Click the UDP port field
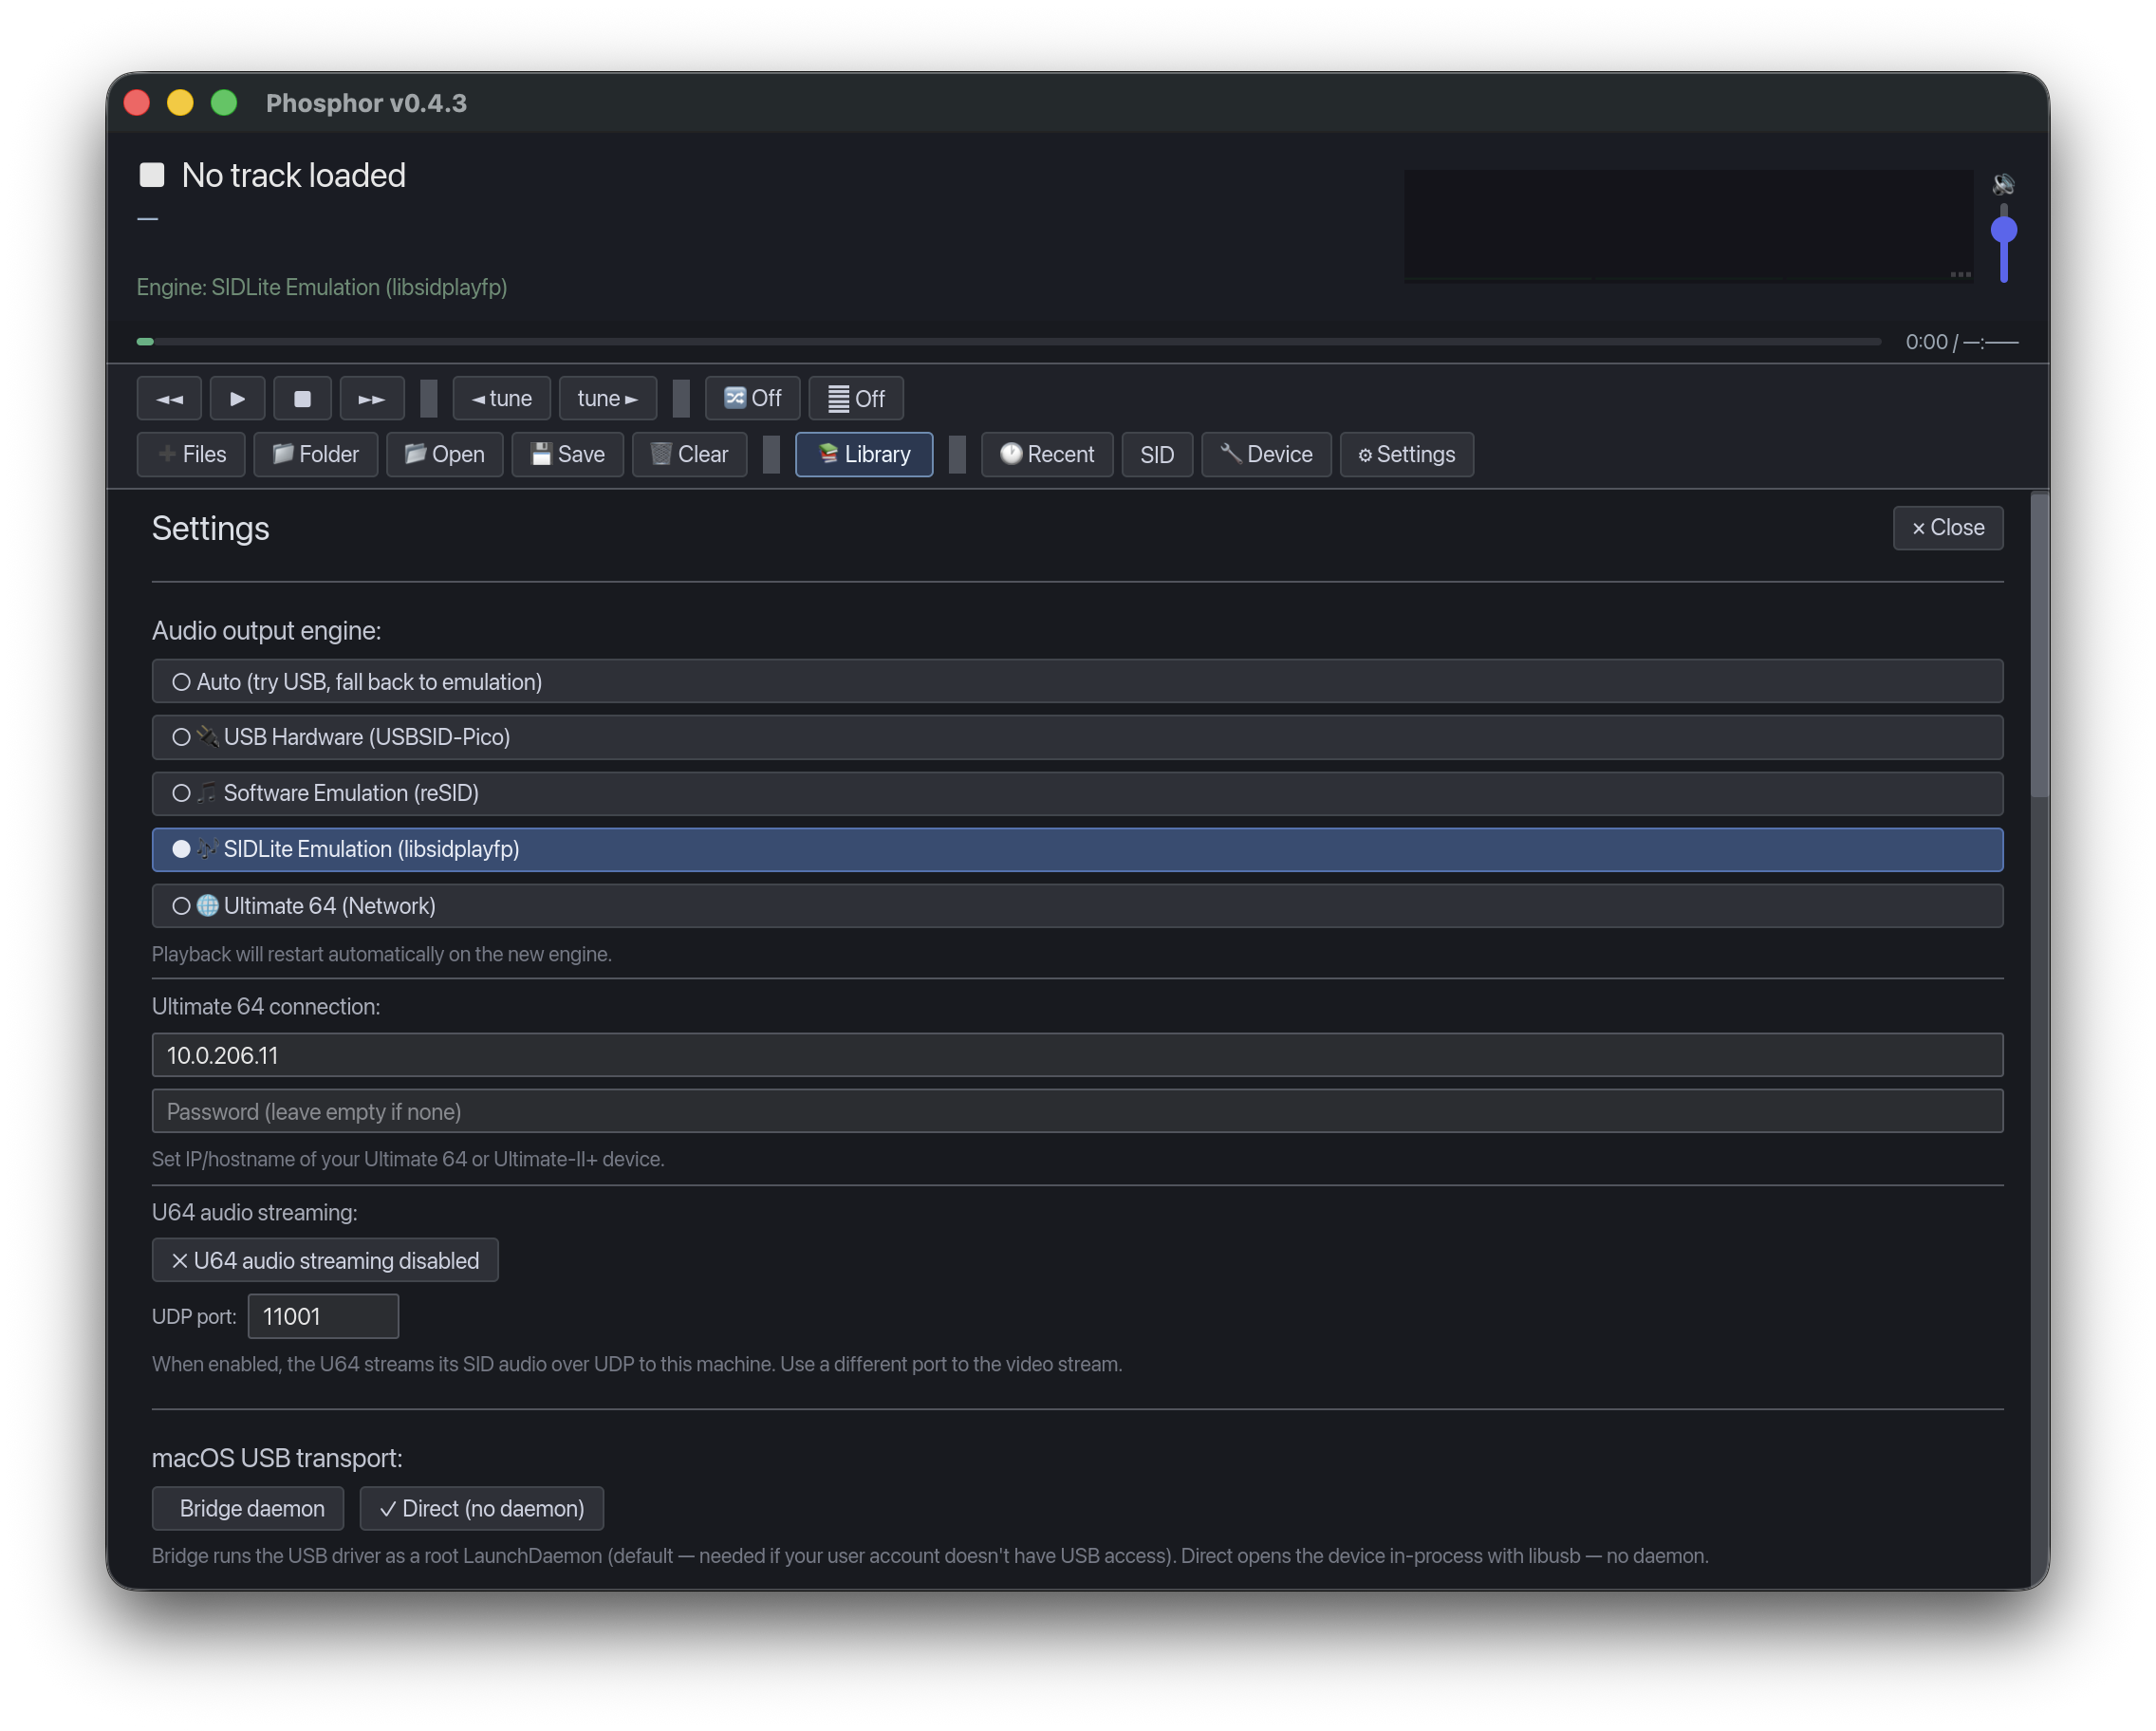The width and height of the screenshot is (2156, 1731). 323,1317
